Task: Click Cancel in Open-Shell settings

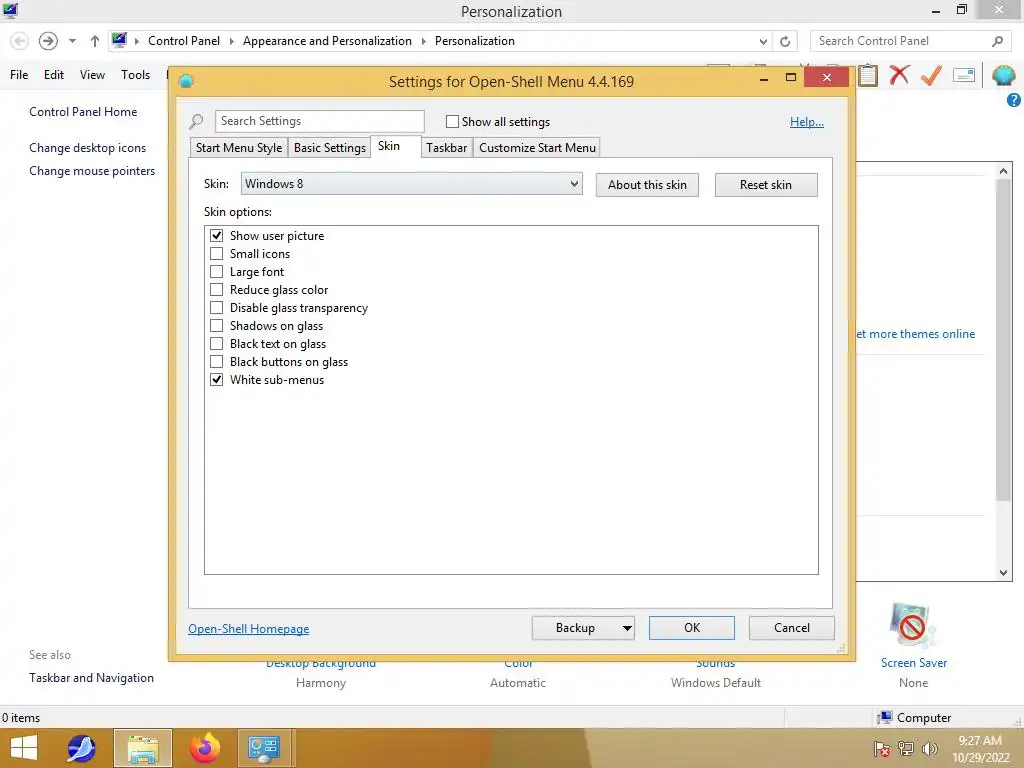Action: pyautogui.click(x=792, y=628)
